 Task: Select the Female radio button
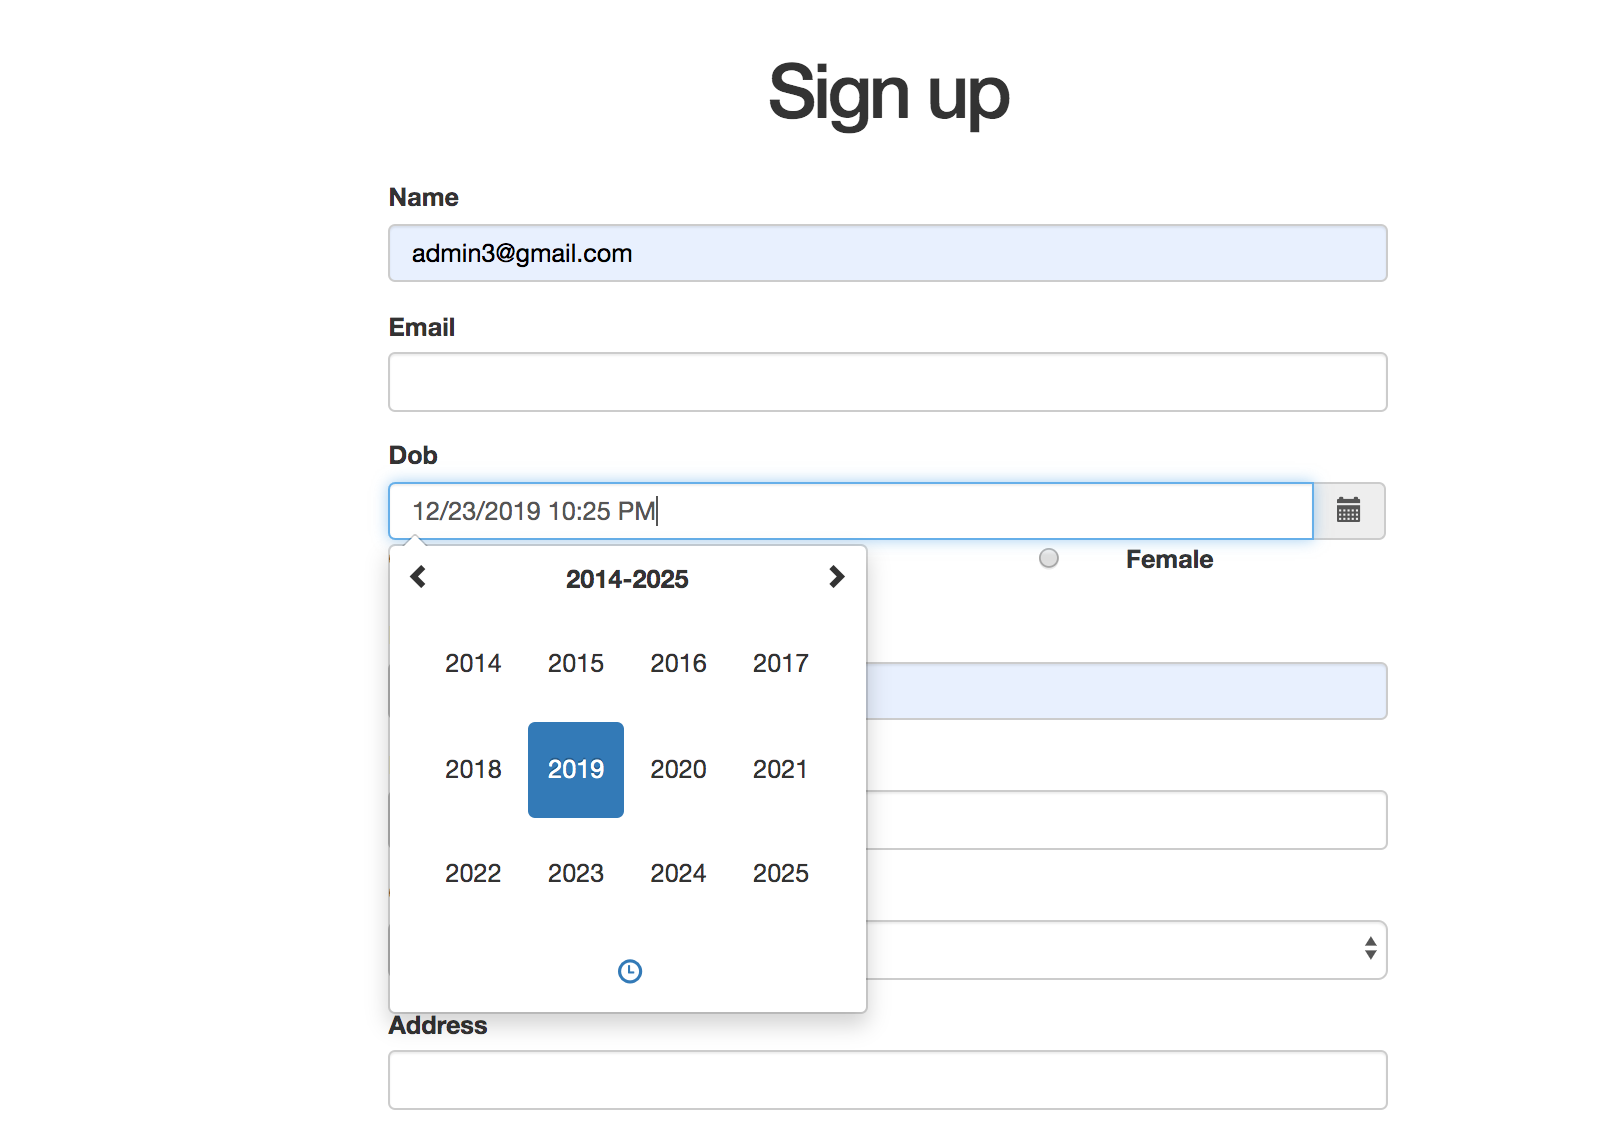[x=1048, y=559]
